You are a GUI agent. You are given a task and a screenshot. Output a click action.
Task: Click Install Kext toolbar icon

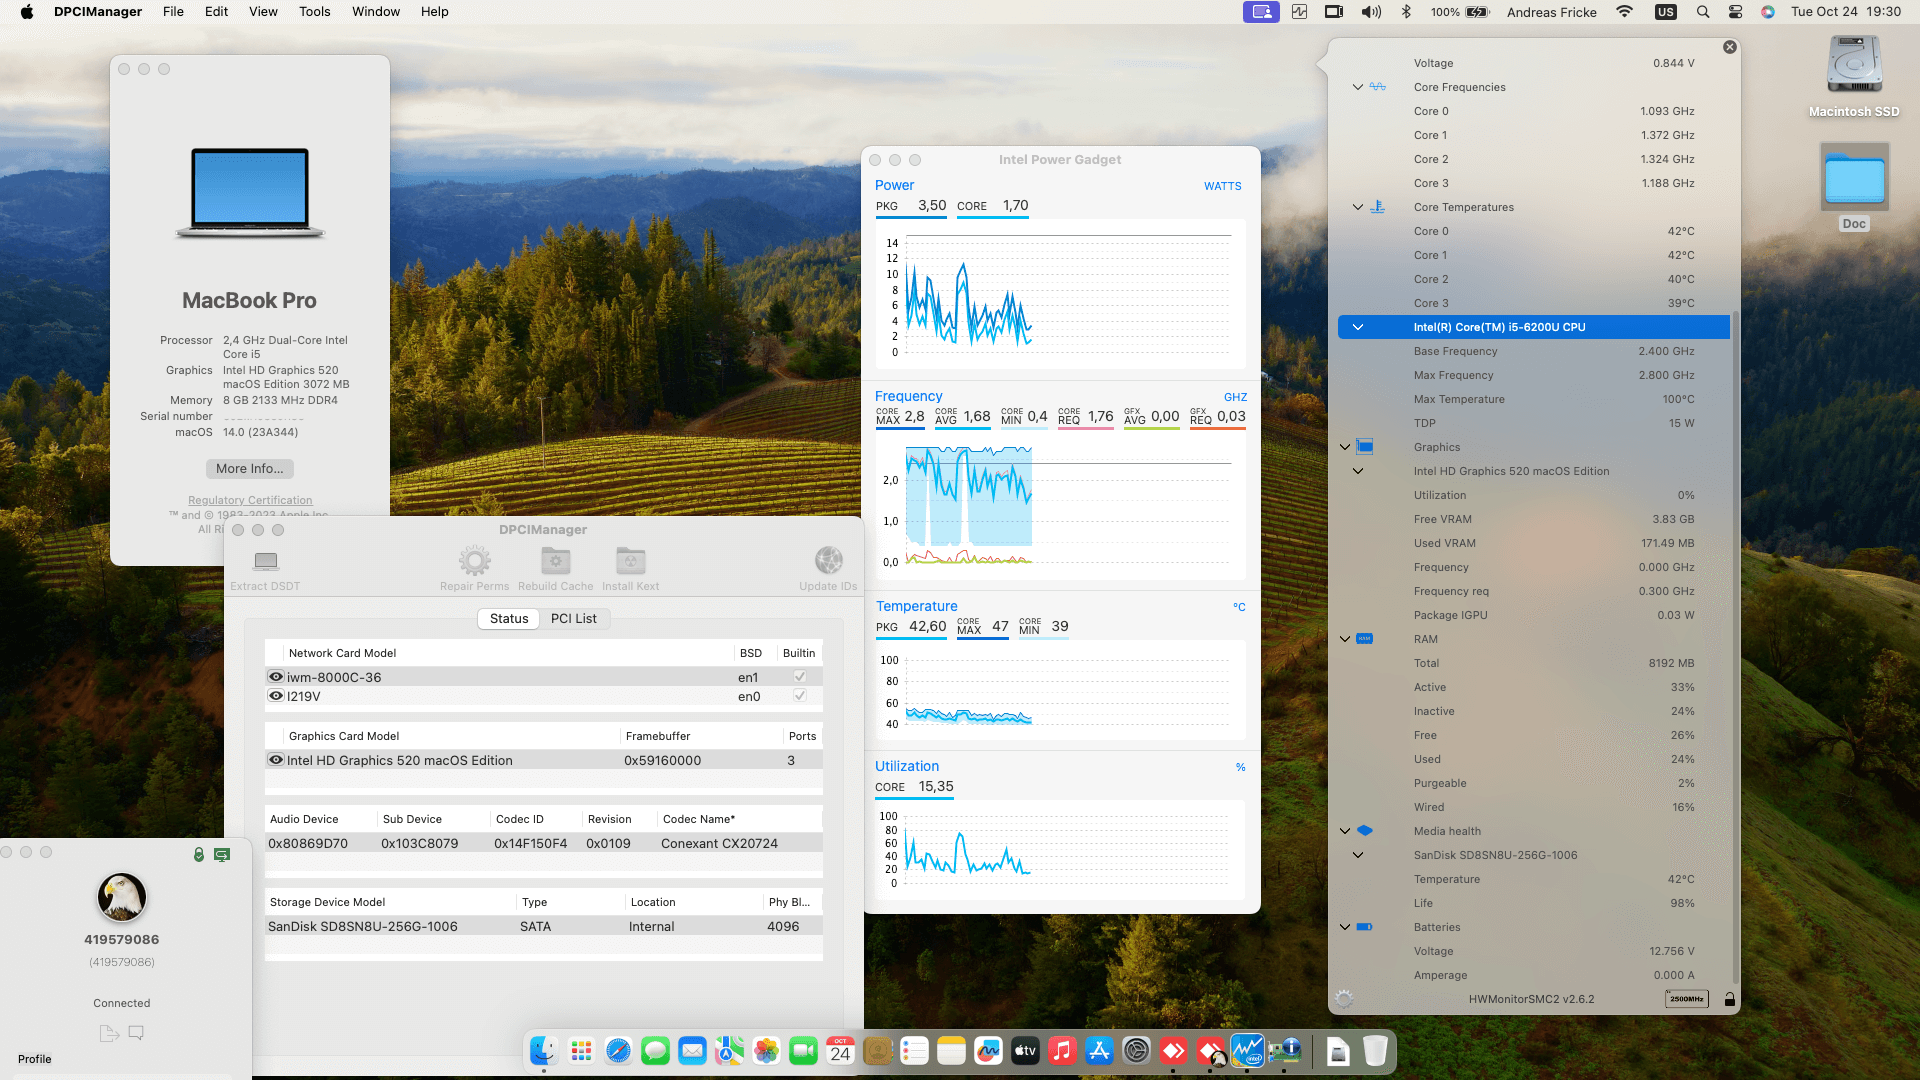(630, 560)
